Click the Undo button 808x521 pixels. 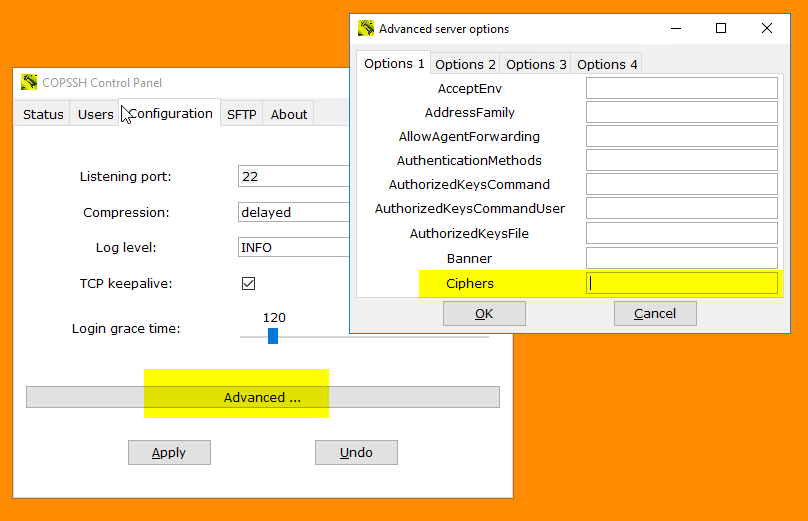click(x=356, y=452)
